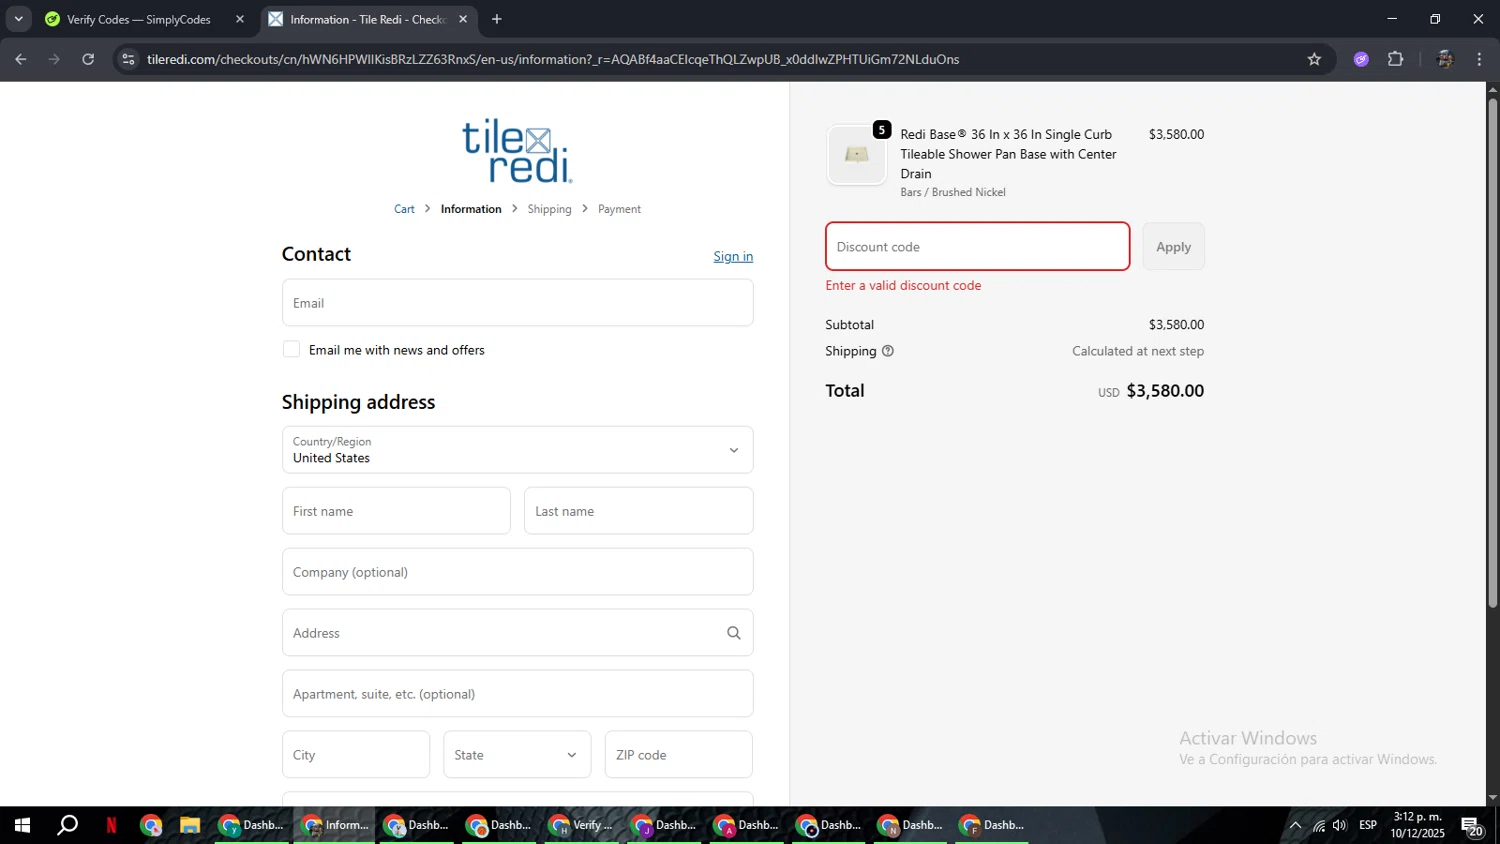Open the Wi-Fi network tray icon
The height and width of the screenshot is (844, 1500).
[x=1319, y=825]
